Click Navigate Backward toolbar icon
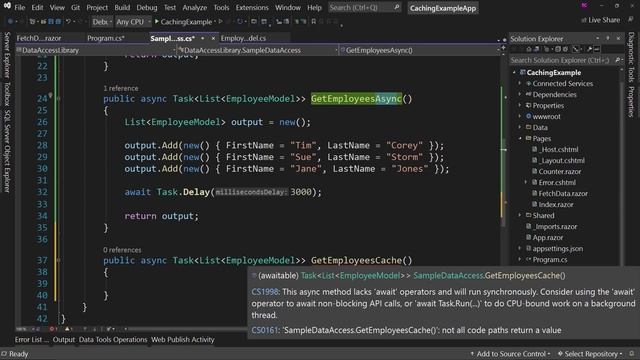The width and height of the screenshot is (640, 360). coord(10,21)
